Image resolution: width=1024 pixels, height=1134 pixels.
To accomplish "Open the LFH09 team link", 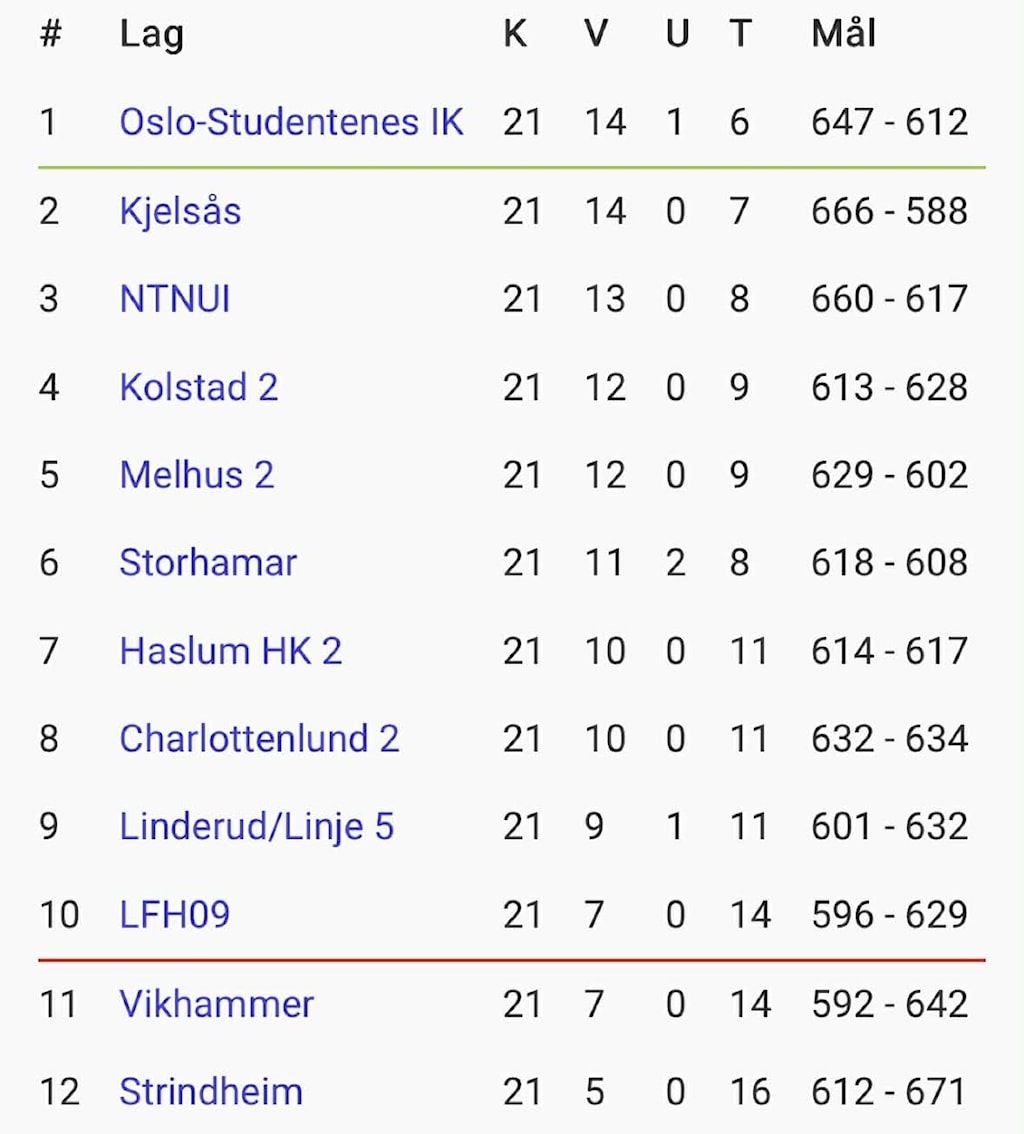I will [174, 915].
